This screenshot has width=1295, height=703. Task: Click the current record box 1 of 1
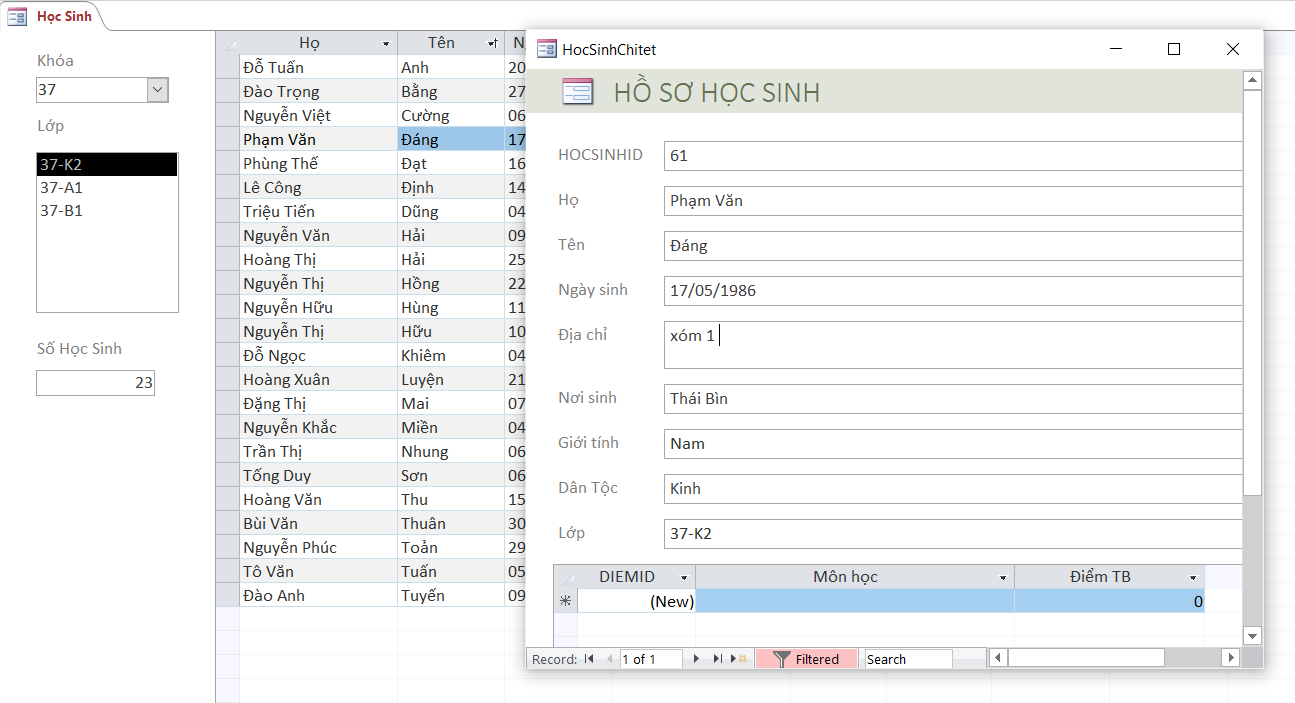pyautogui.click(x=651, y=659)
